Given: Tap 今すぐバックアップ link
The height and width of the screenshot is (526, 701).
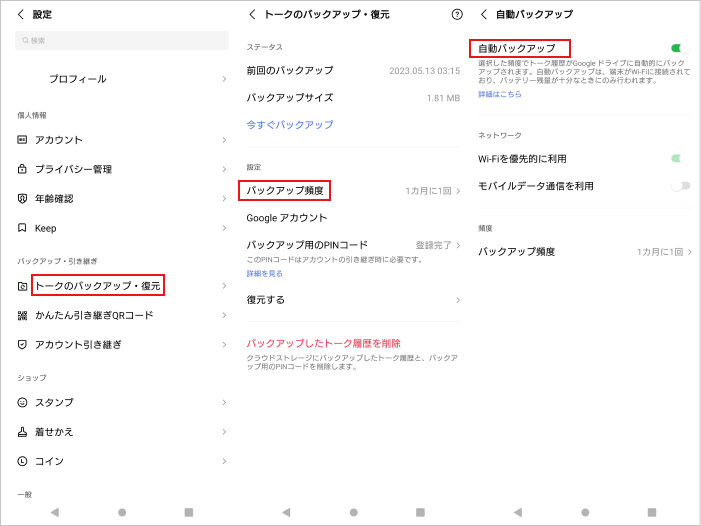Looking at the screenshot, I should tap(290, 125).
